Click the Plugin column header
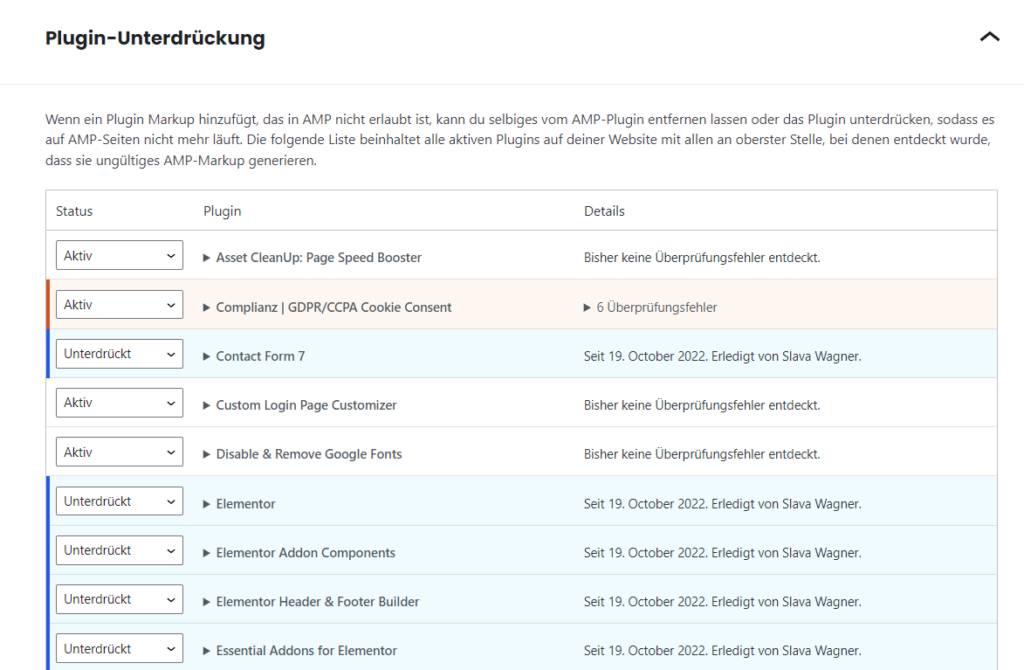1024x670 pixels. click(x=222, y=211)
